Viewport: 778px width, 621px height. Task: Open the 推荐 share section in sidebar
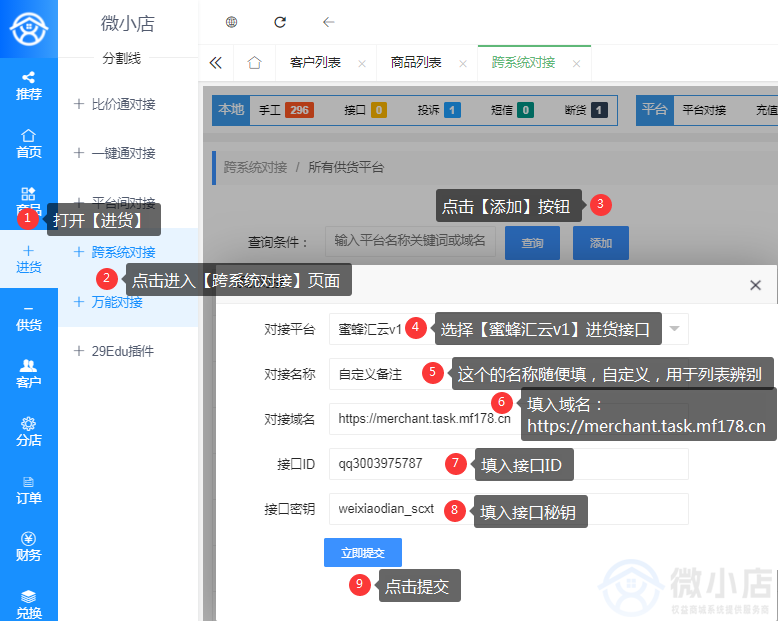(x=28, y=86)
